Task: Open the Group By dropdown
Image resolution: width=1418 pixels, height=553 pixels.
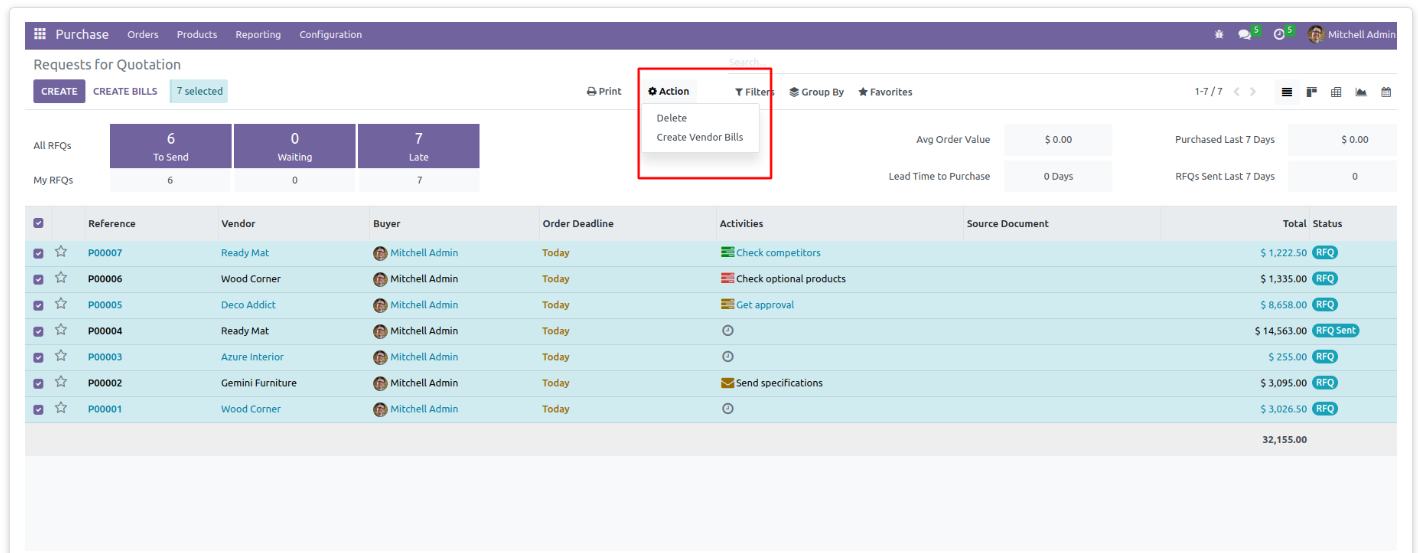Action: tap(816, 92)
